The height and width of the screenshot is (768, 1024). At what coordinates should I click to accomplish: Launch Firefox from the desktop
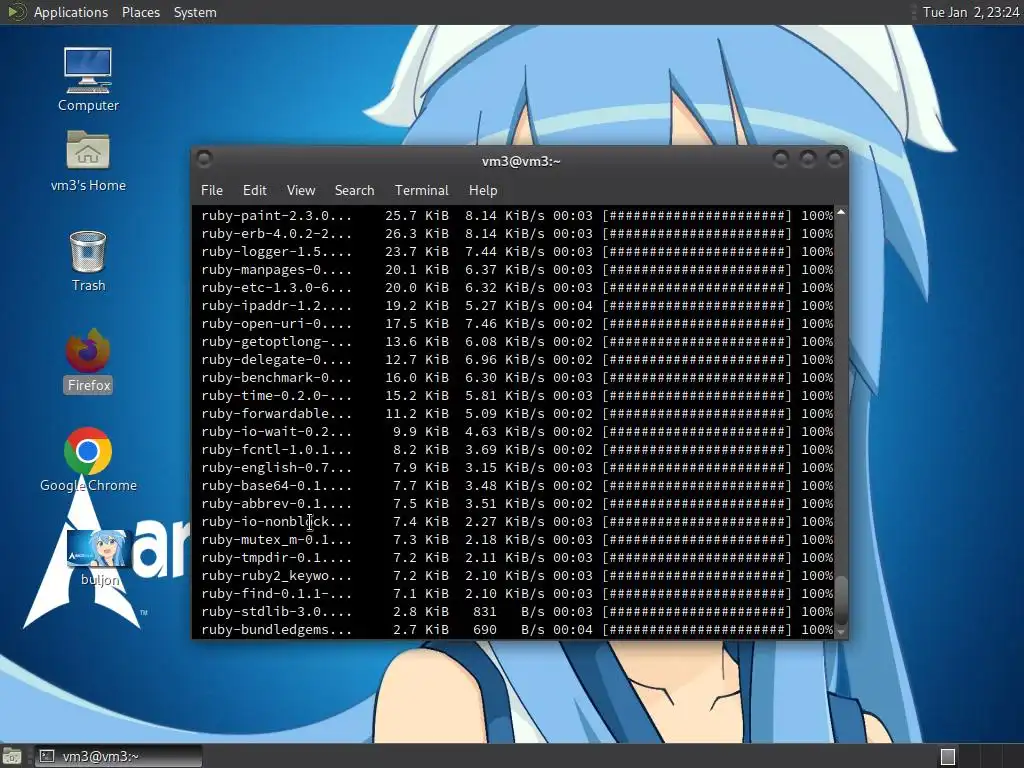[x=88, y=360]
